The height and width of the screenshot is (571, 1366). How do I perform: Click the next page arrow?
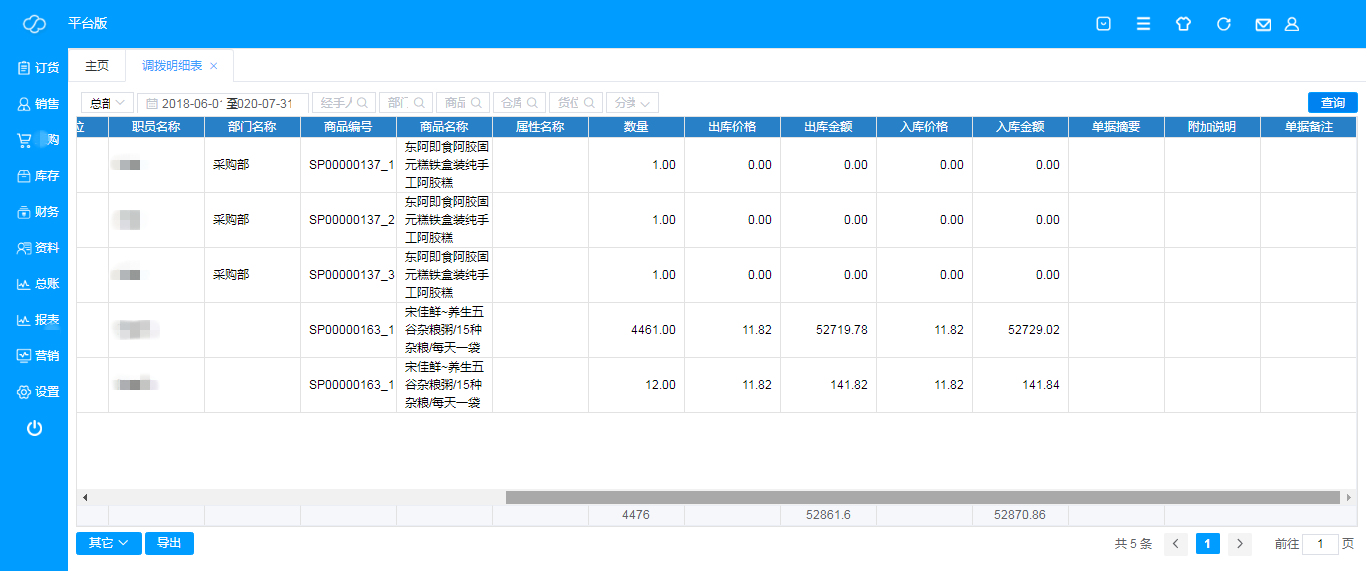[x=1240, y=544]
